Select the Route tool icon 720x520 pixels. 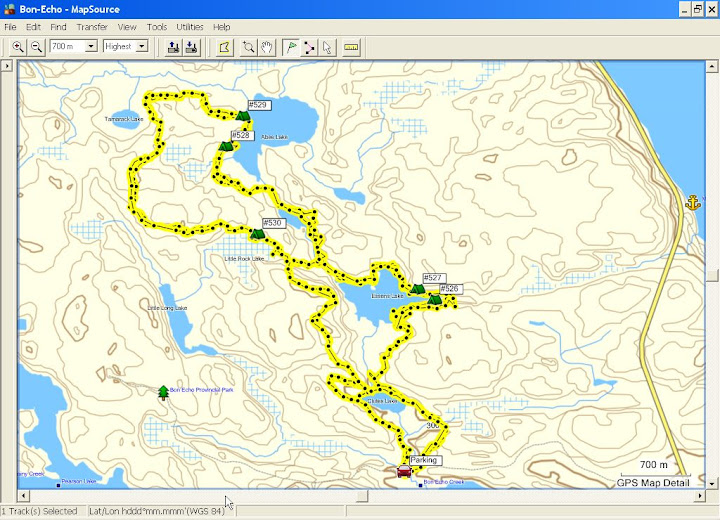[309, 47]
